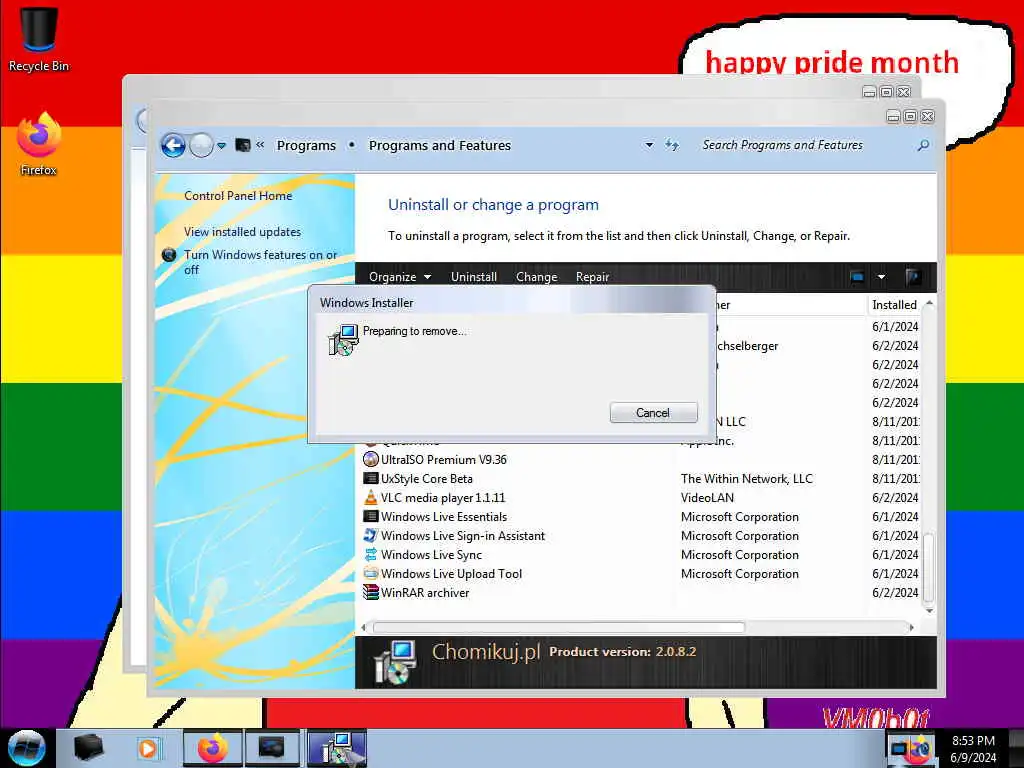Click the UltraISO disc icon
The image size is (1024, 768).
tap(371, 459)
